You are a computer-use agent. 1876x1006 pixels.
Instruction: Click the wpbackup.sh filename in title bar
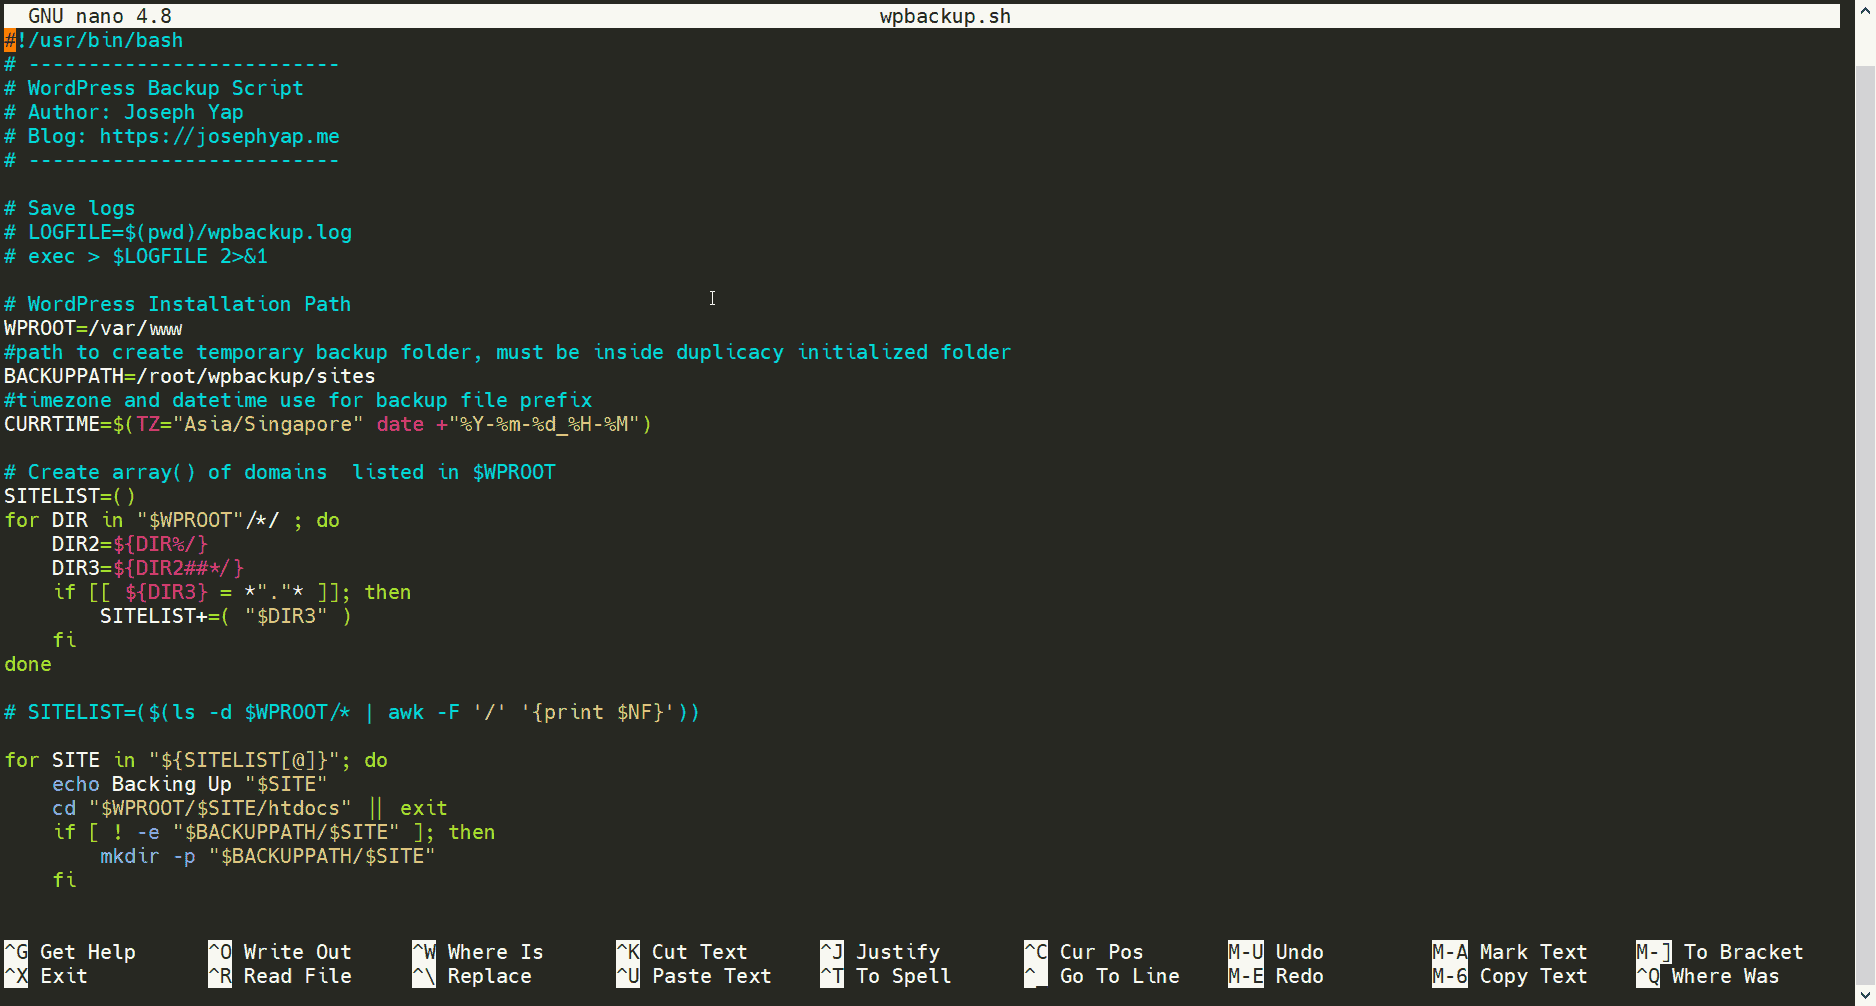(945, 16)
